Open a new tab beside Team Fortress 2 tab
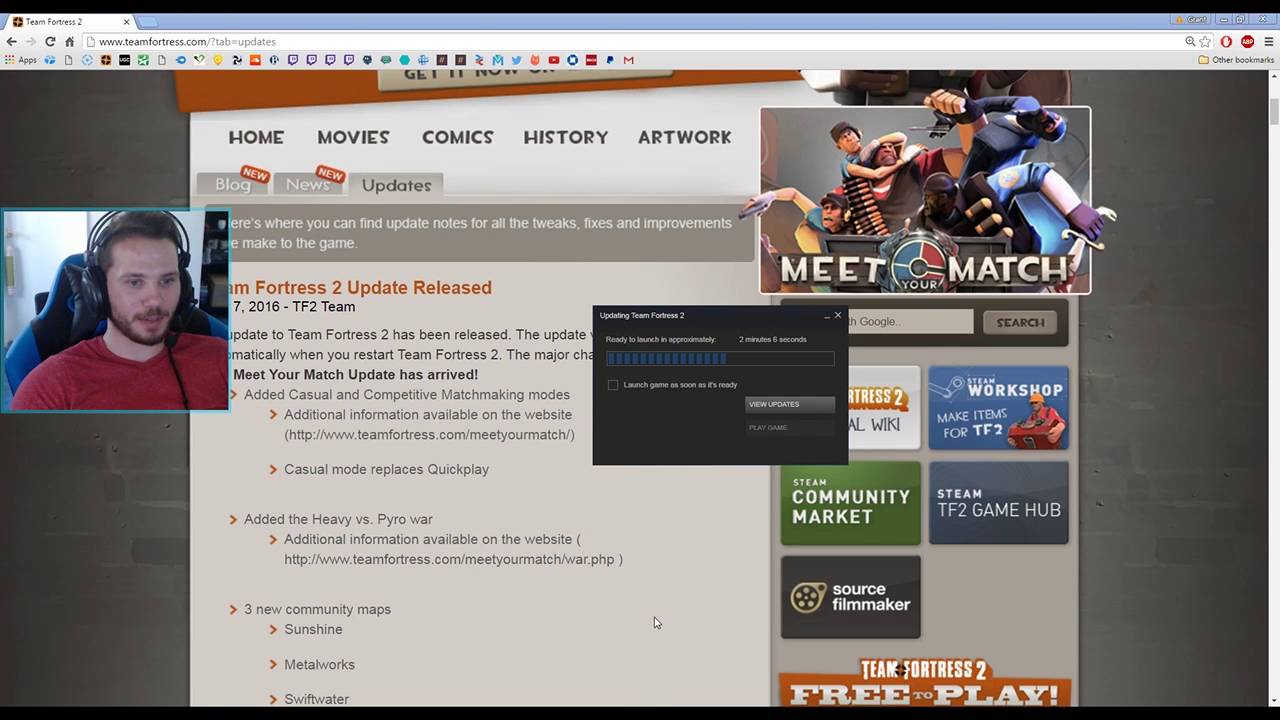This screenshot has width=1280, height=720. click(x=146, y=21)
